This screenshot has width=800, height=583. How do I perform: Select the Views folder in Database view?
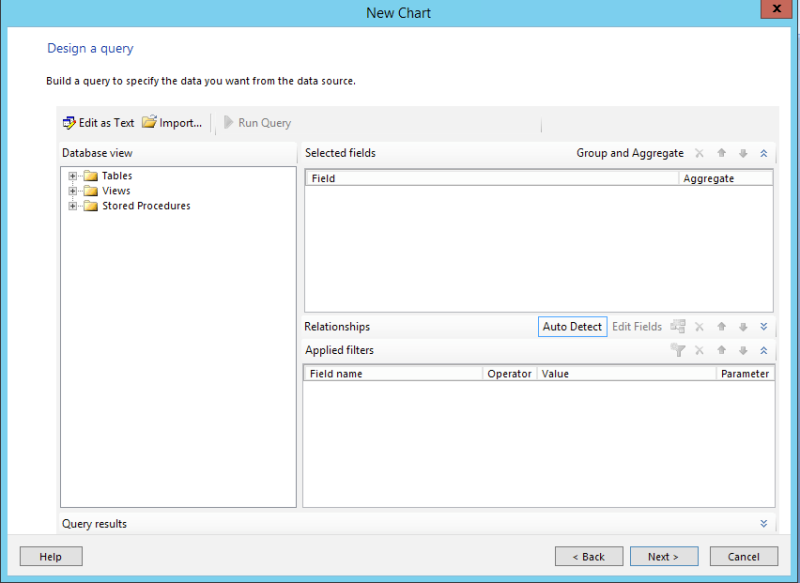(115, 190)
